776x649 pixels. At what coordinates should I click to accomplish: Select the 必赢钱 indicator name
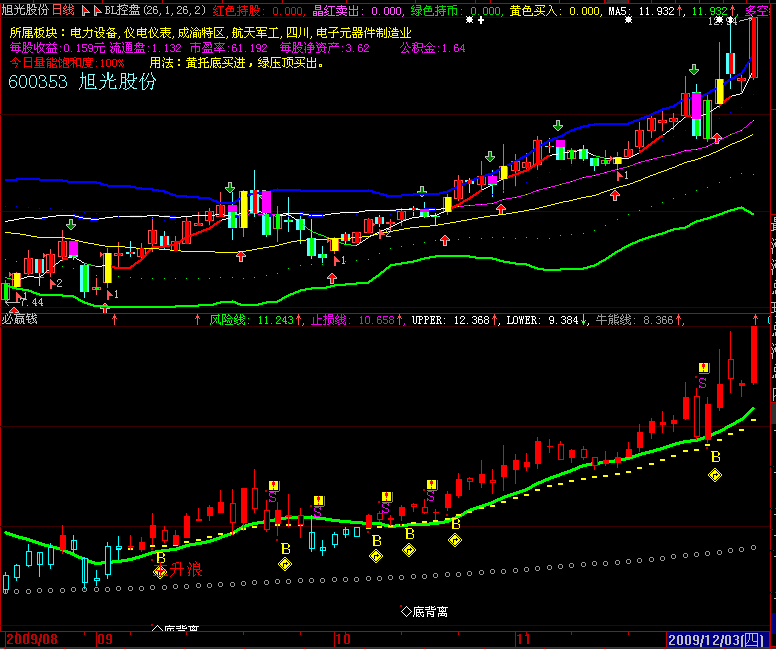(x=20, y=319)
